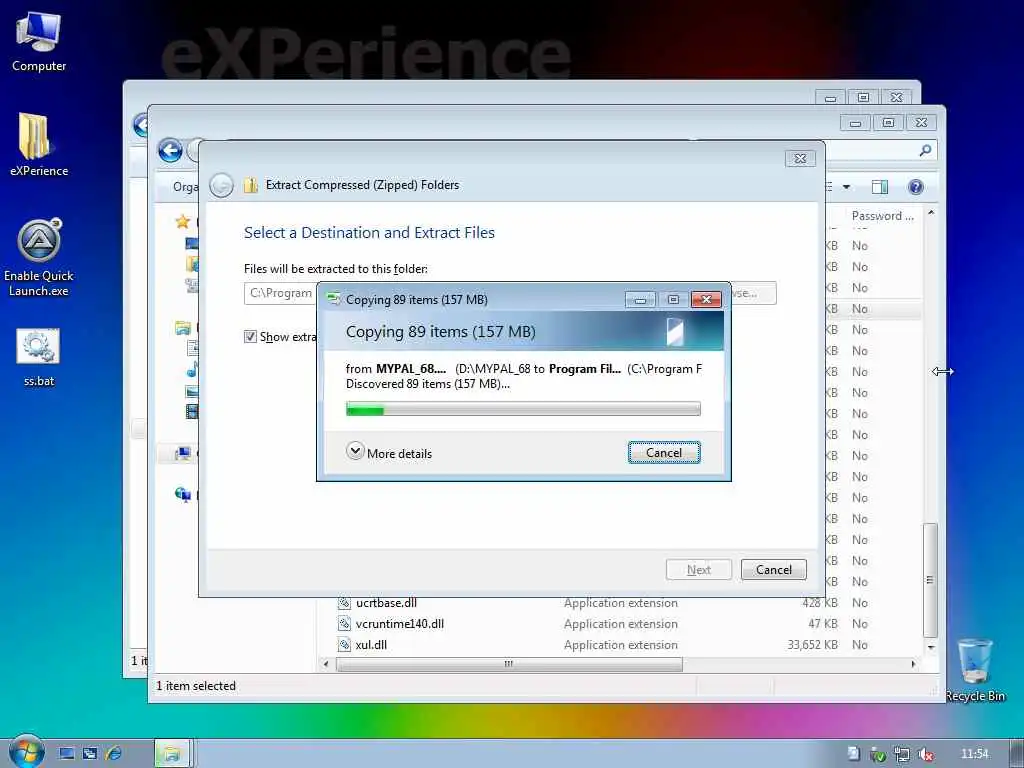The height and width of the screenshot is (768, 1024).
Task: Open the Computer desktop icon
Action: 39,42
